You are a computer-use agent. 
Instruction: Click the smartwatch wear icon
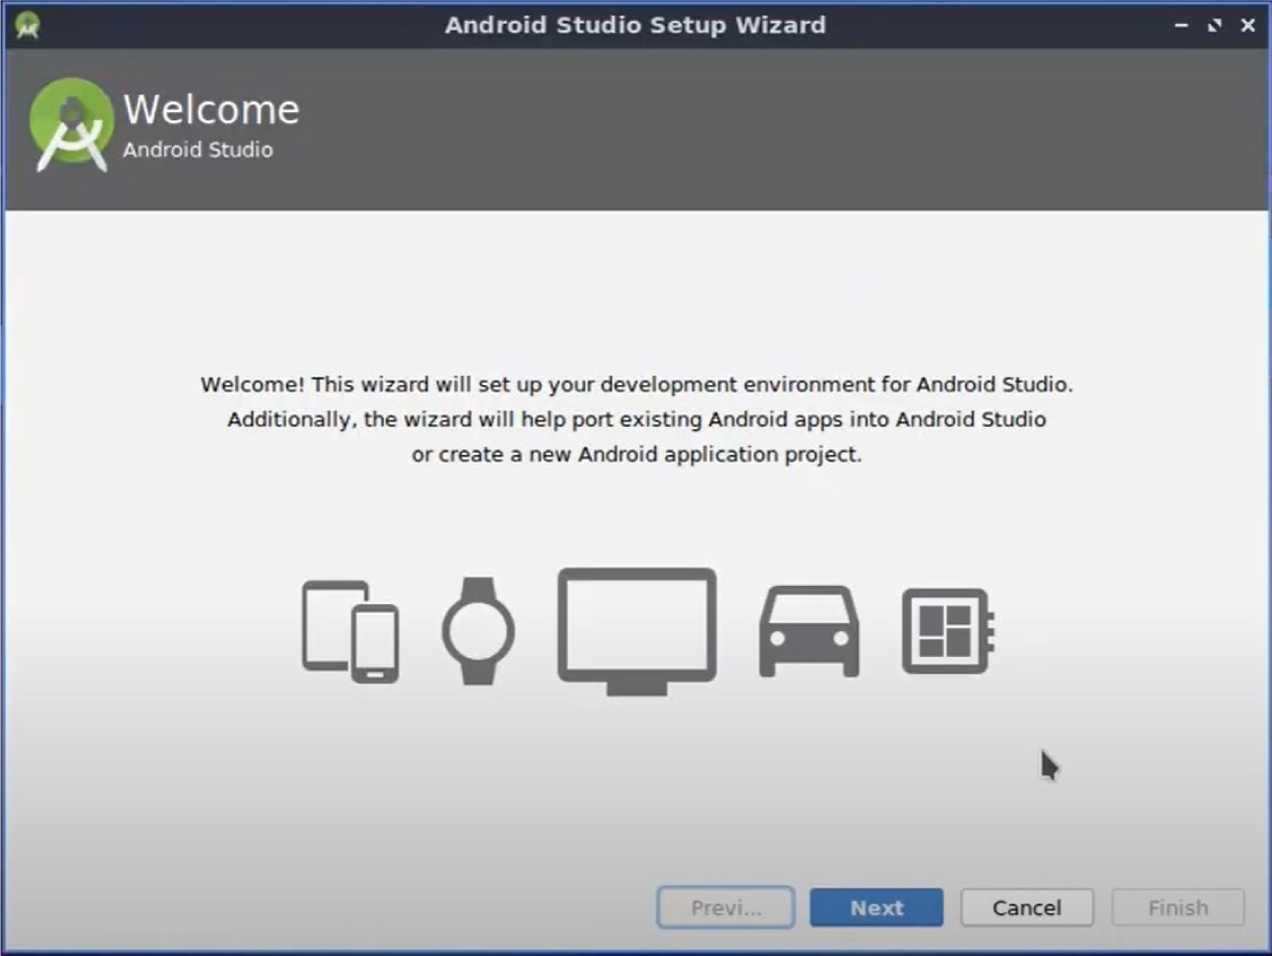pos(478,631)
